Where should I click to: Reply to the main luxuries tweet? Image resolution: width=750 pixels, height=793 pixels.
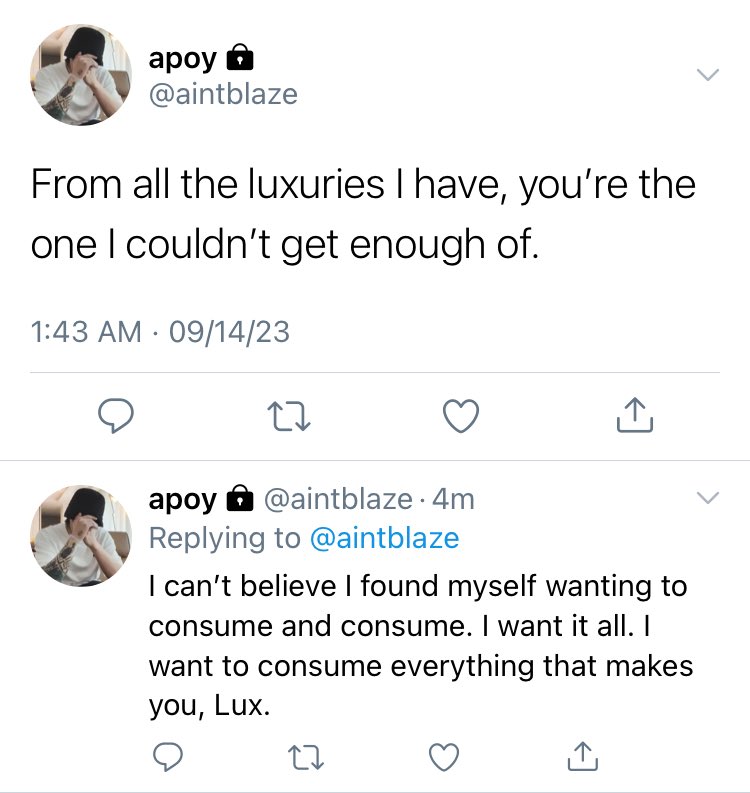click(x=116, y=415)
